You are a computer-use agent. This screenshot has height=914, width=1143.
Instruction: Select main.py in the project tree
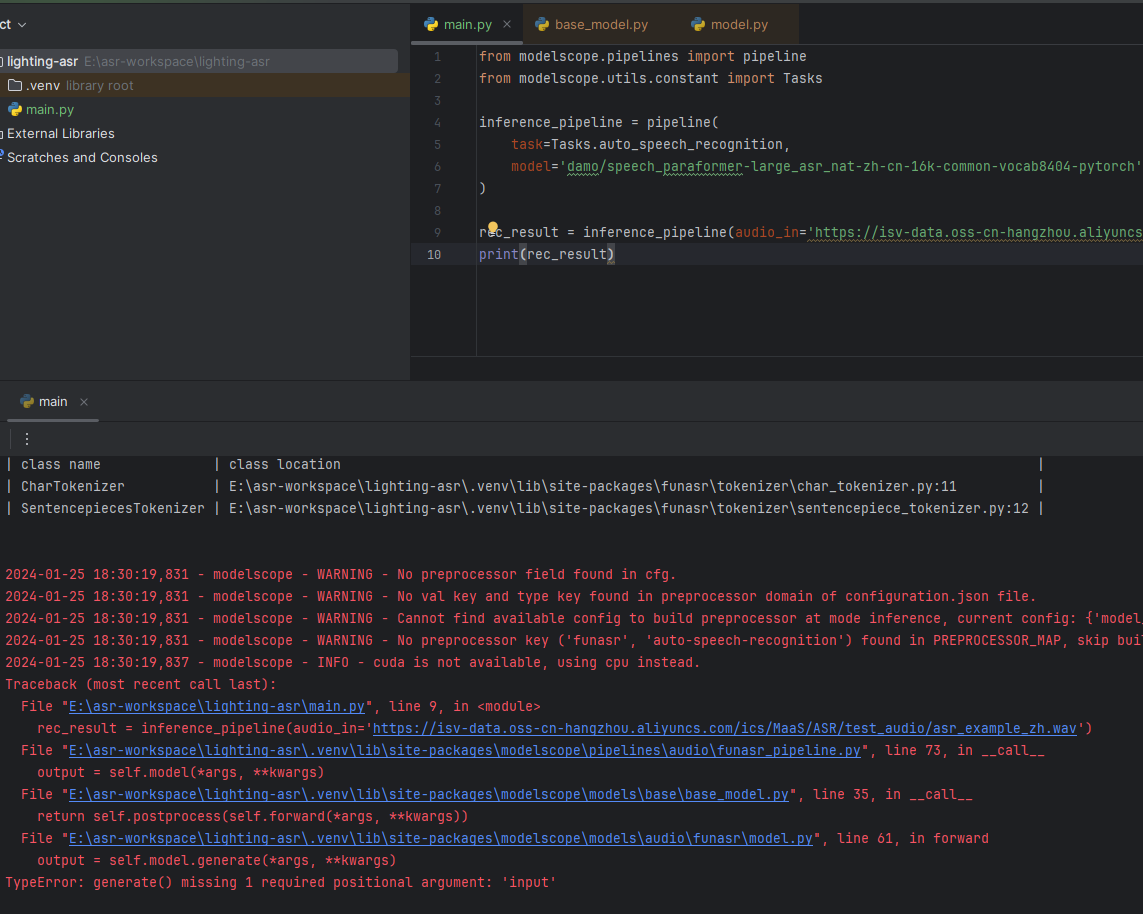coord(50,109)
